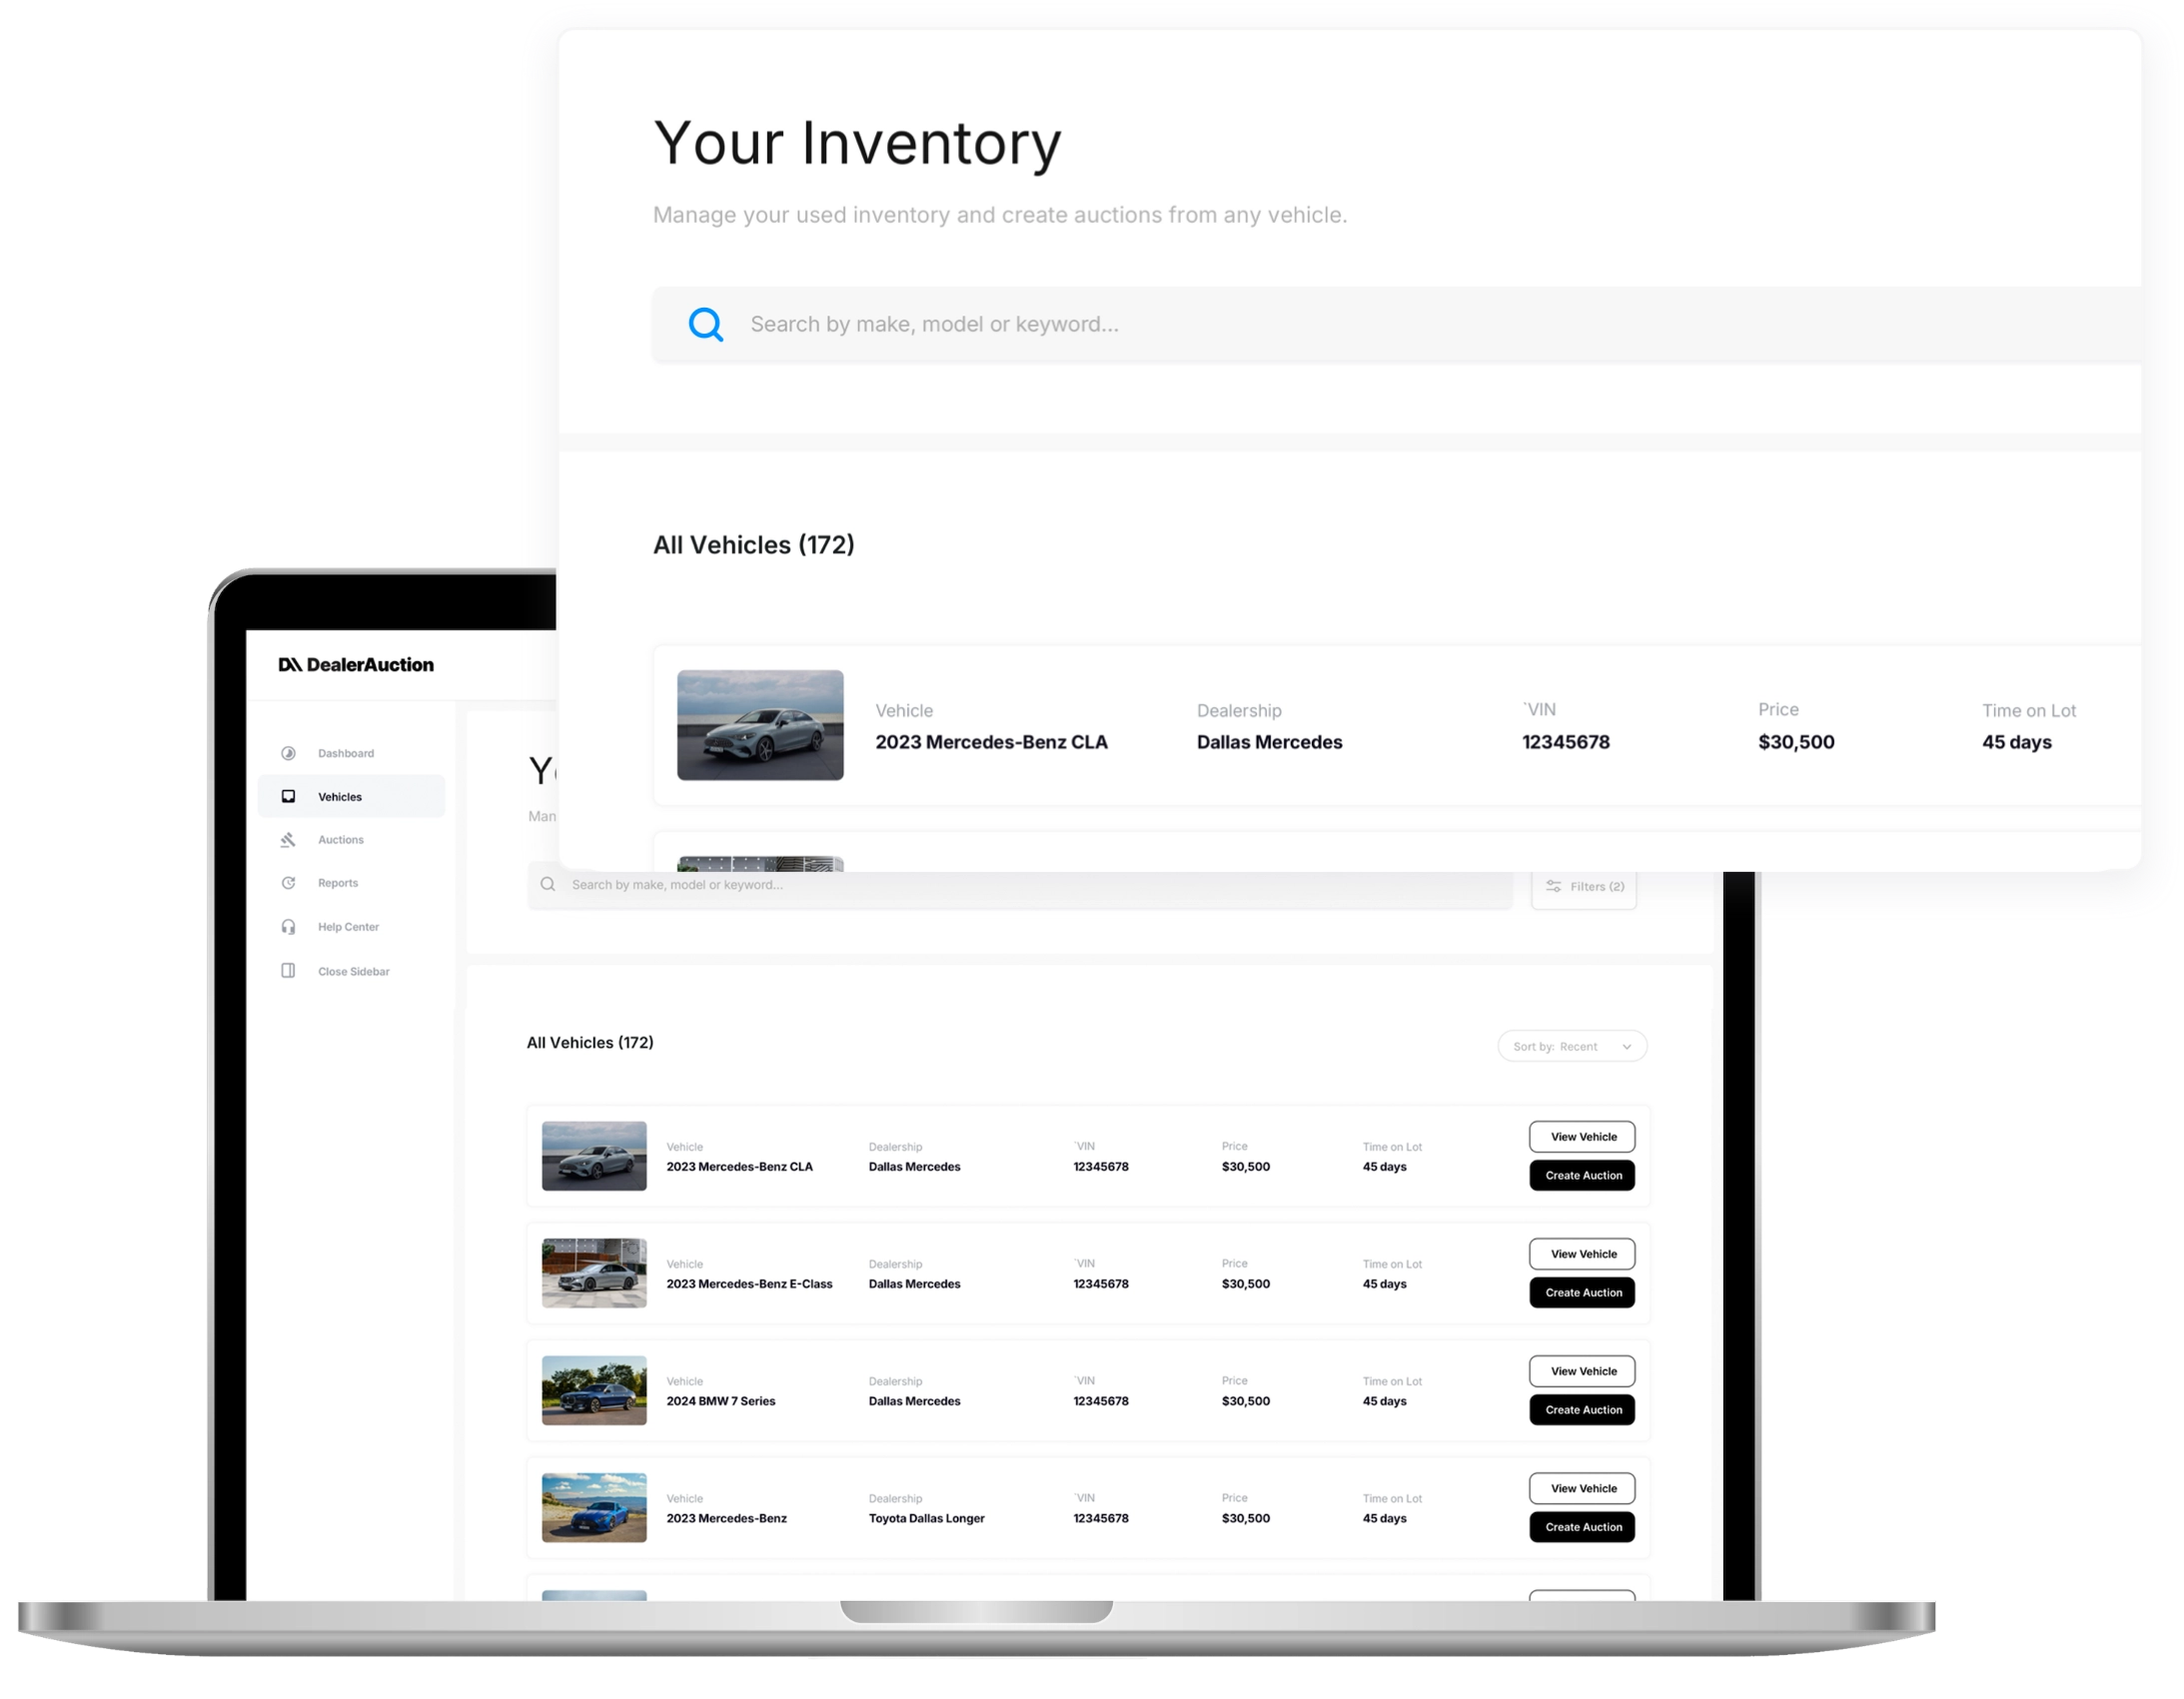Click the large search by make field

pyautogui.click(x=1397, y=324)
